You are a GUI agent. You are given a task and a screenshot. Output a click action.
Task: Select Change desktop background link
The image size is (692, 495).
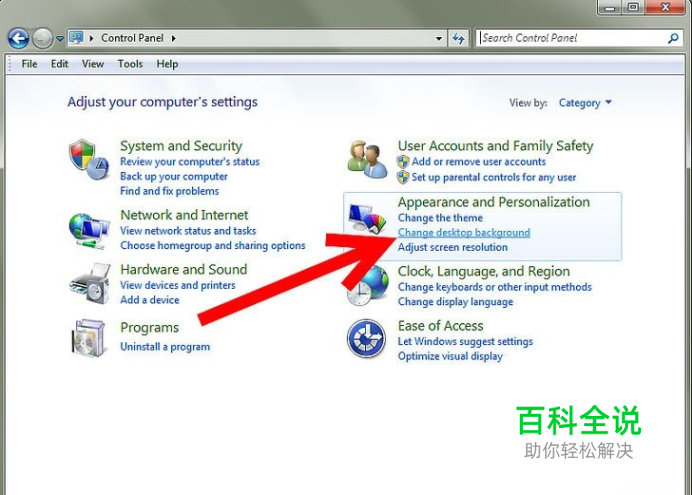tap(464, 232)
